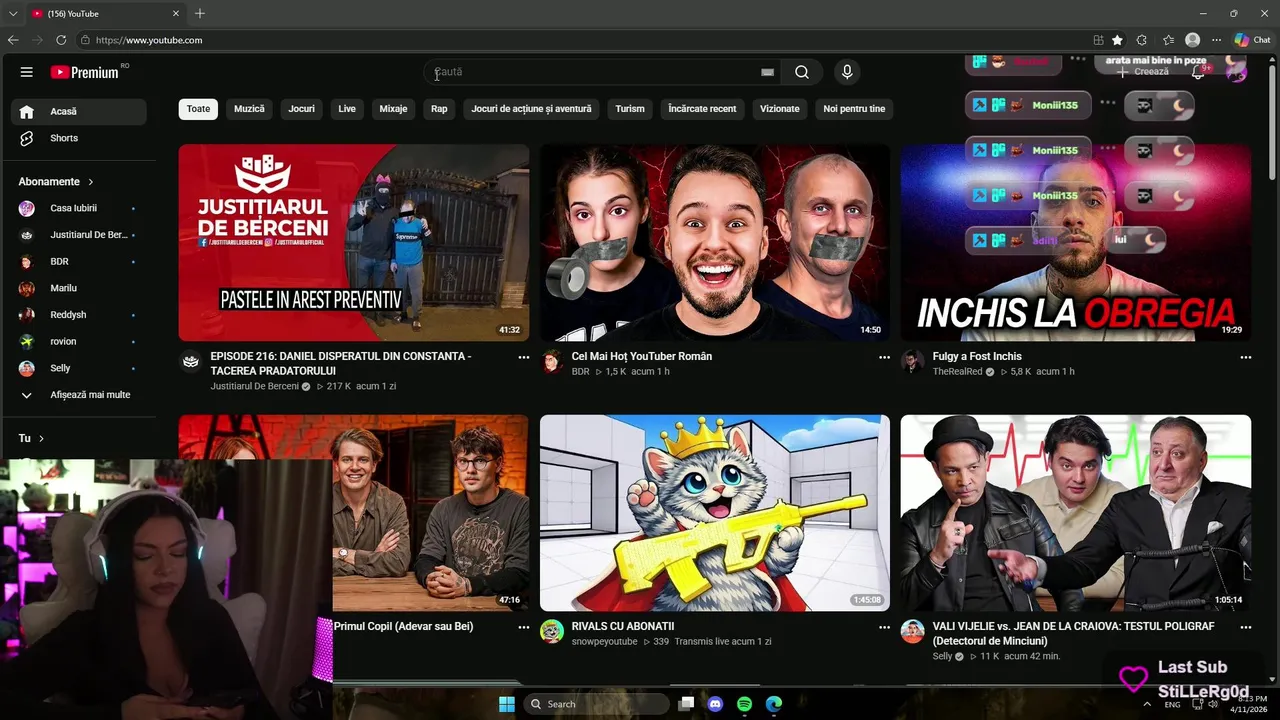Click the snowpeyoutube avatar beside RIVALS CU ABONATII

point(552,631)
